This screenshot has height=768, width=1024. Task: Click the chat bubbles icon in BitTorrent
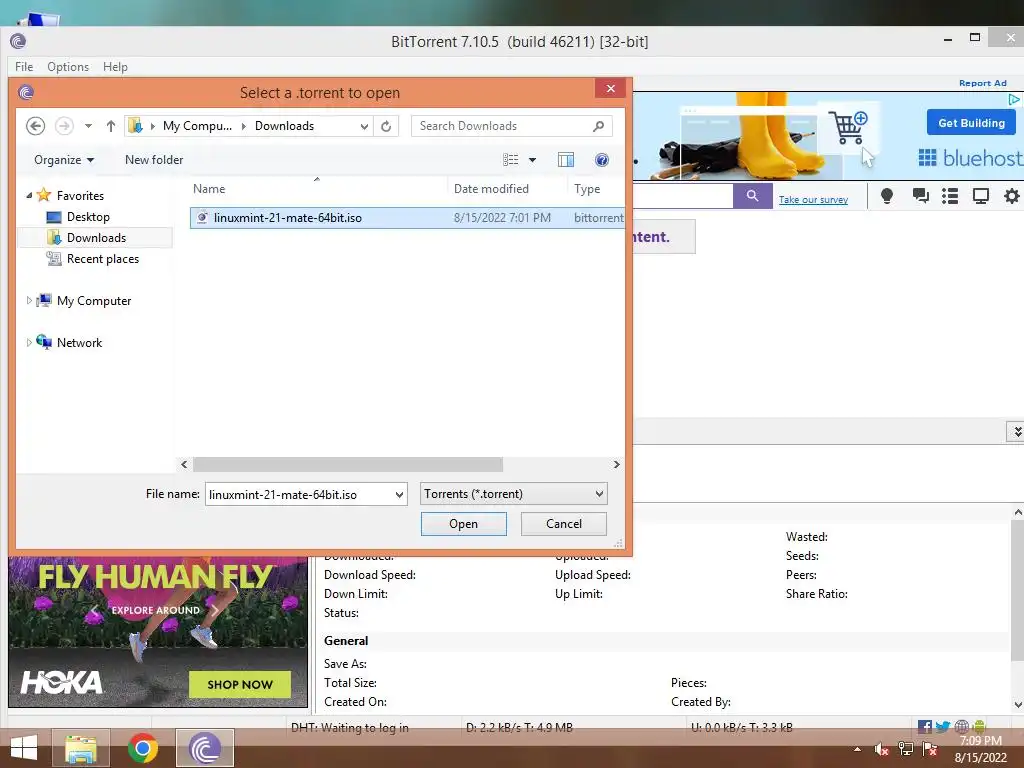click(921, 196)
